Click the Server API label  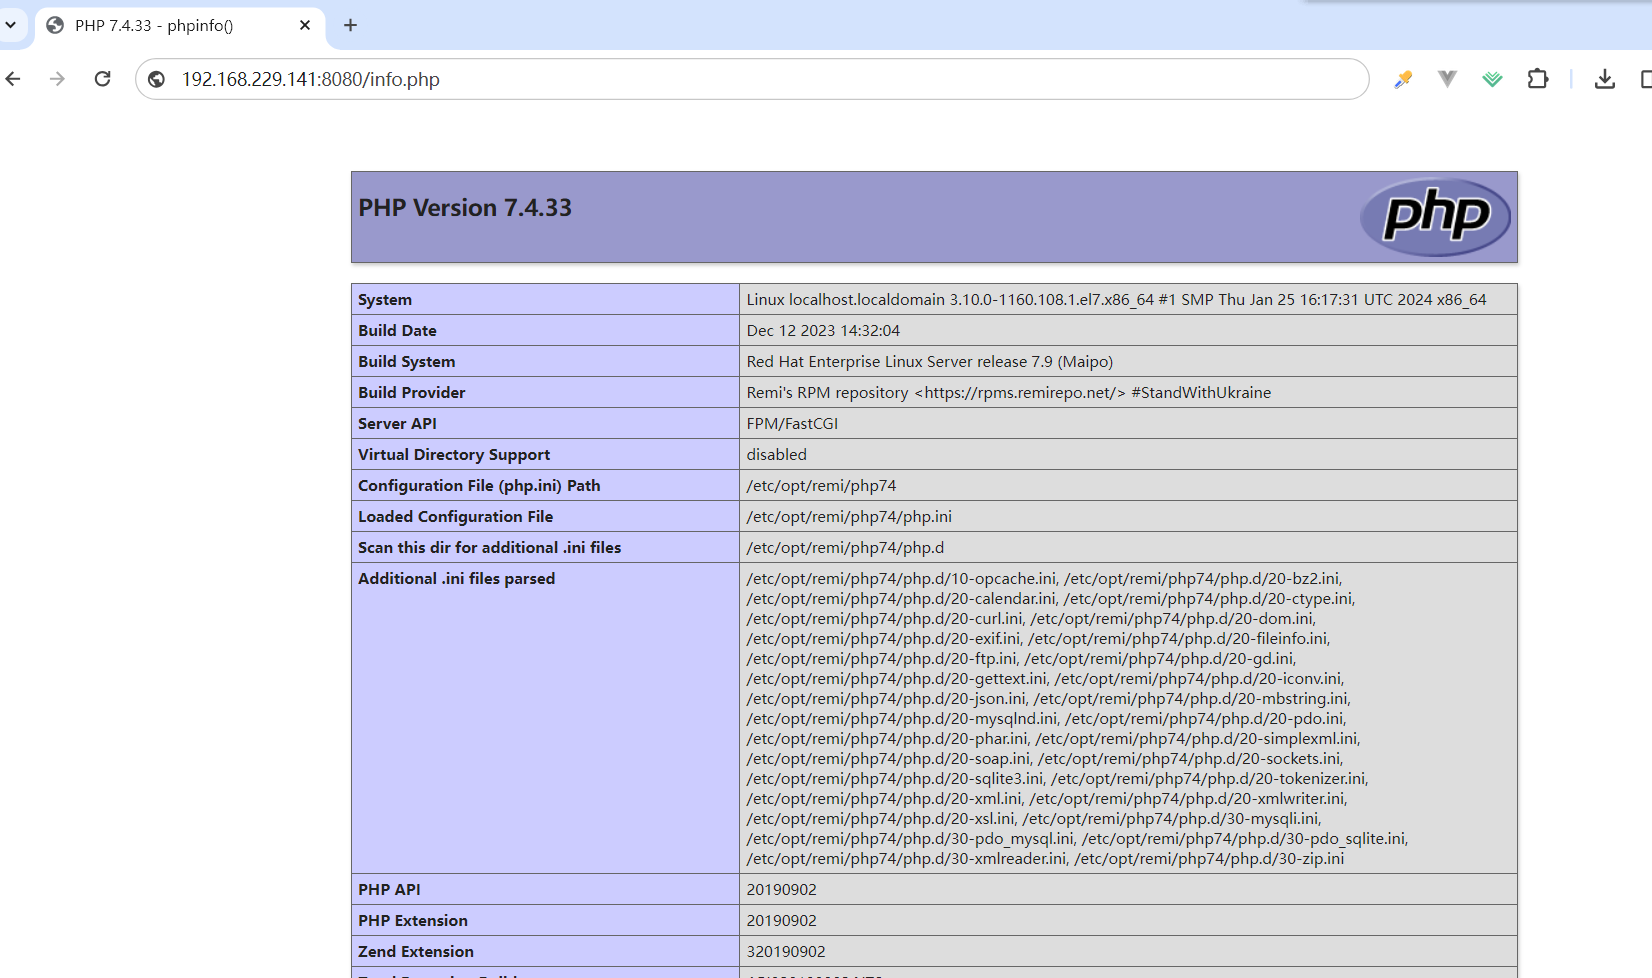point(397,424)
